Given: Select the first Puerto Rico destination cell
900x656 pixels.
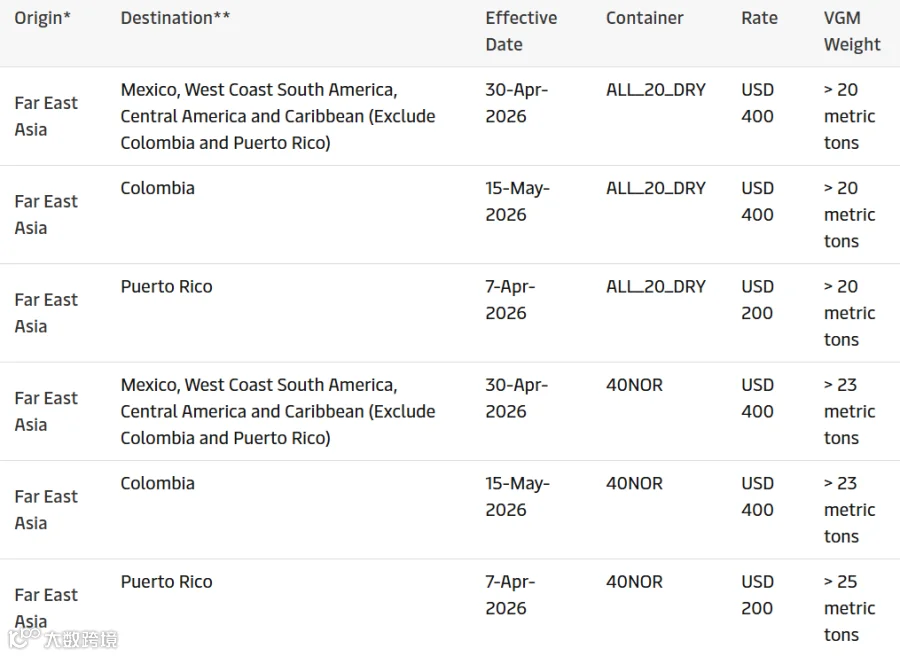Looking at the screenshot, I should pyautogui.click(x=166, y=286).
